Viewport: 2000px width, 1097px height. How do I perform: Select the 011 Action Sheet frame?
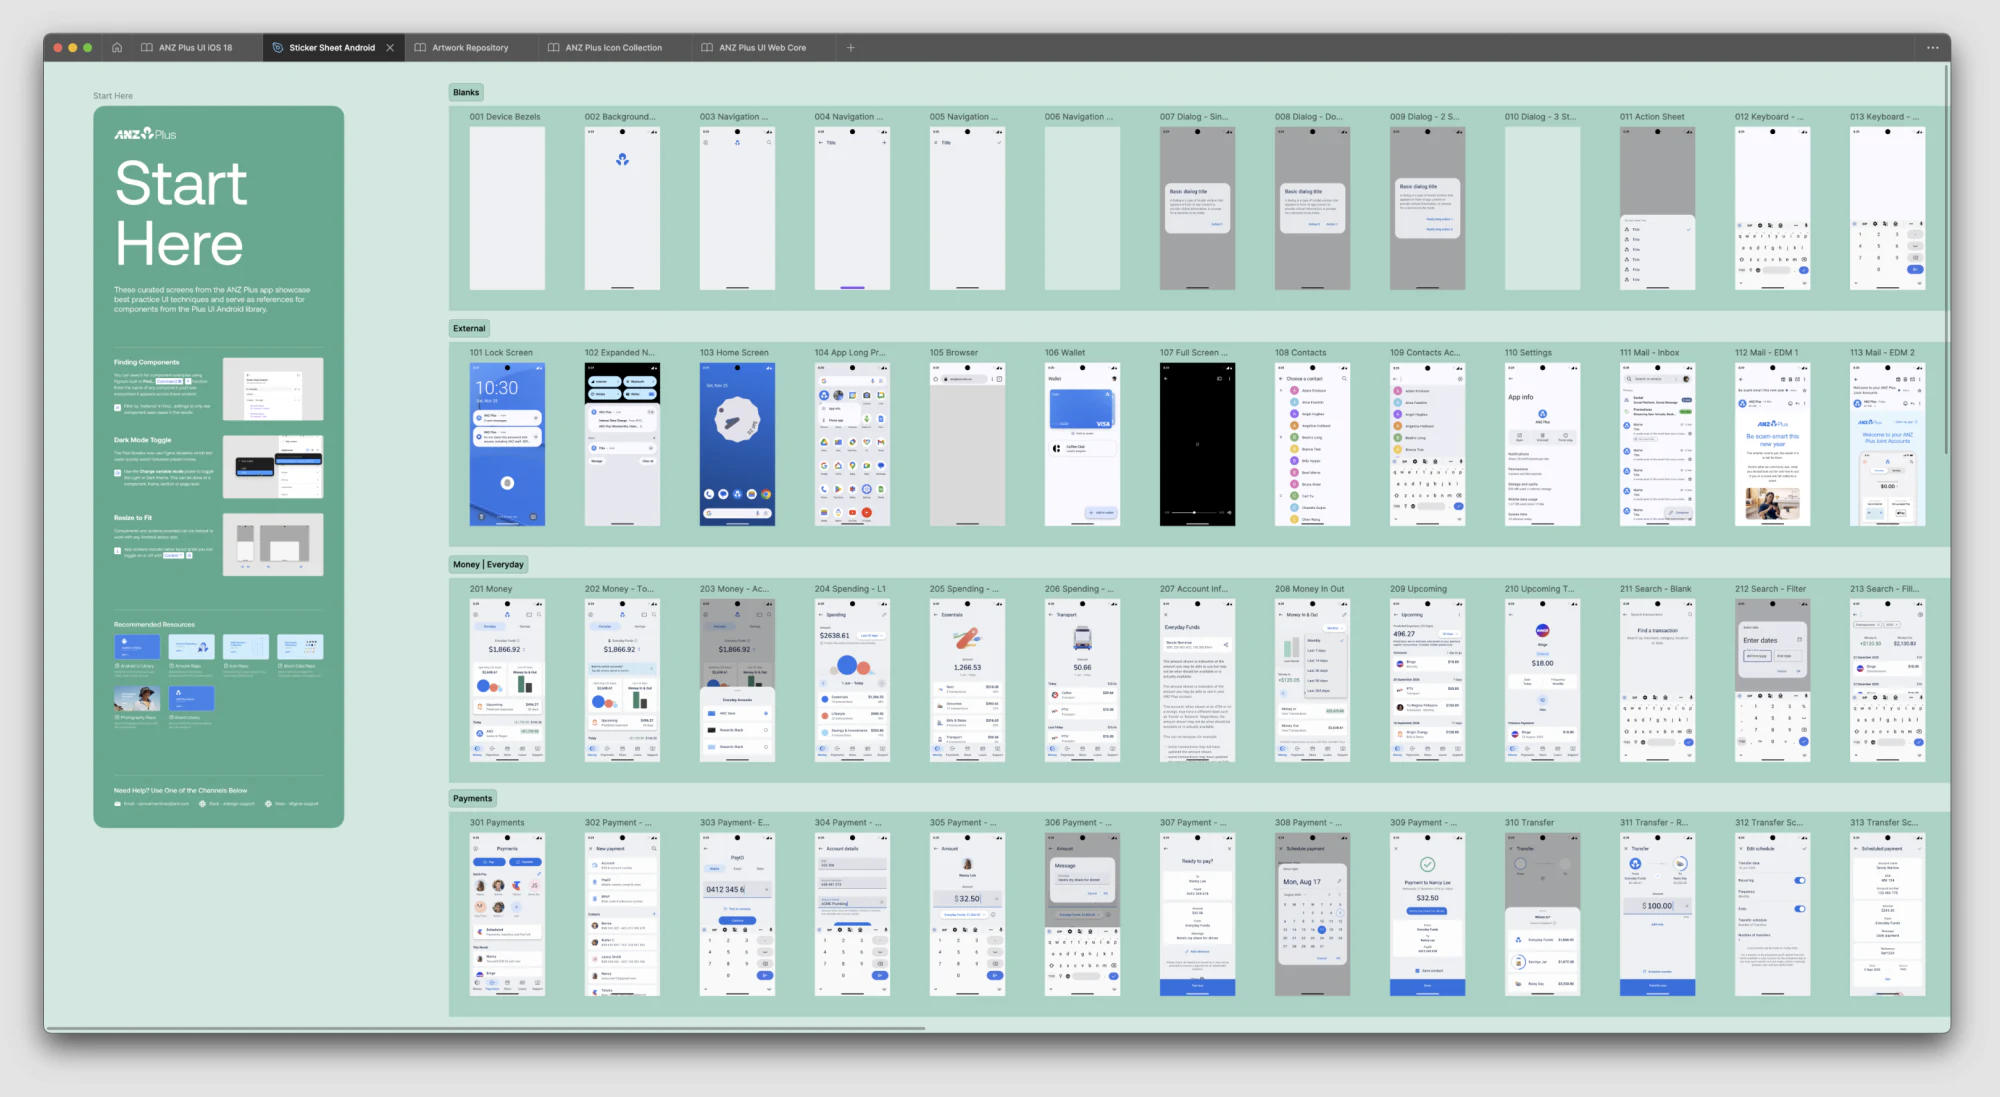pos(1657,208)
